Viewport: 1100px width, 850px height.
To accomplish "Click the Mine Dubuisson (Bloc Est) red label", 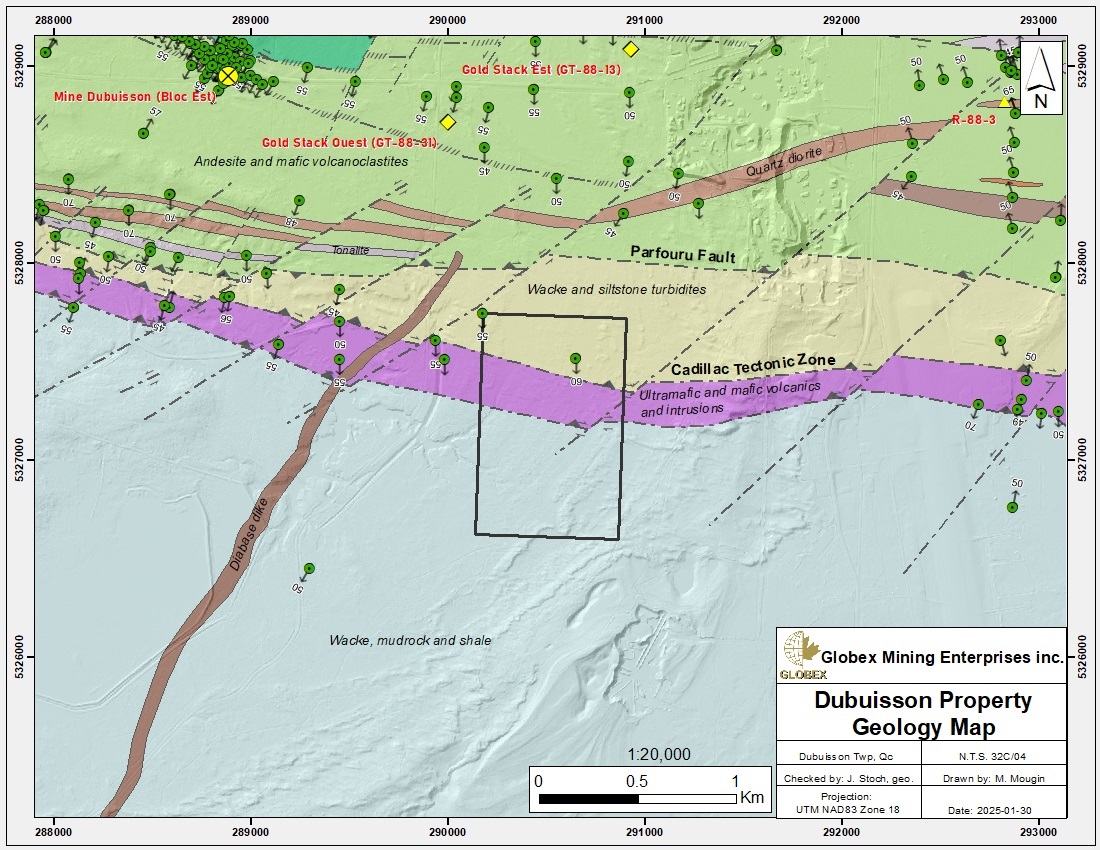I will pyautogui.click(x=135, y=97).
